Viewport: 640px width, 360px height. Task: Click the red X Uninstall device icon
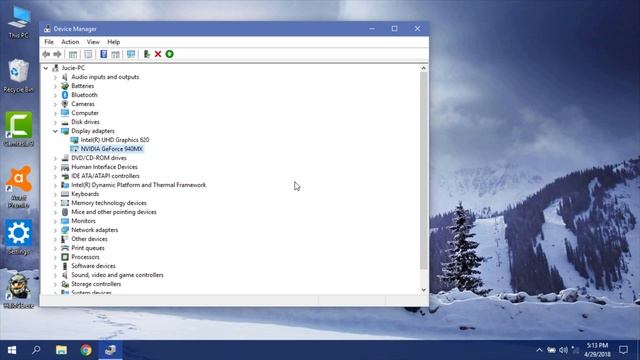click(158, 54)
